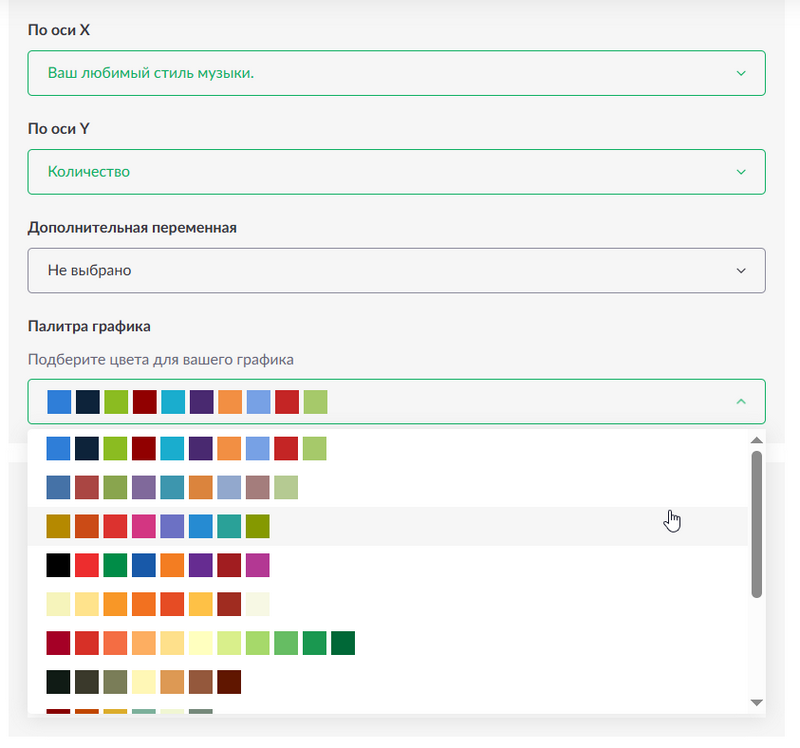Pick the first bright blue default palette in list

point(388,448)
